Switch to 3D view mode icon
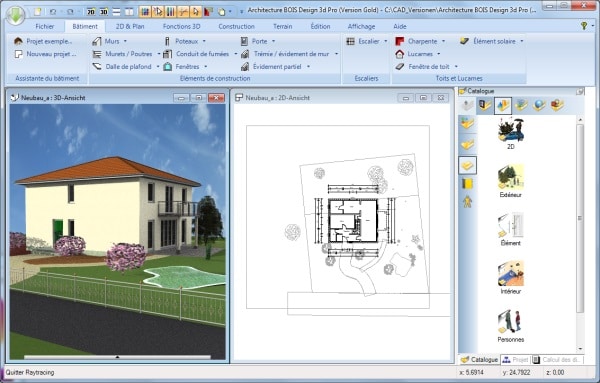600x383 pixels. click(103, 12)
